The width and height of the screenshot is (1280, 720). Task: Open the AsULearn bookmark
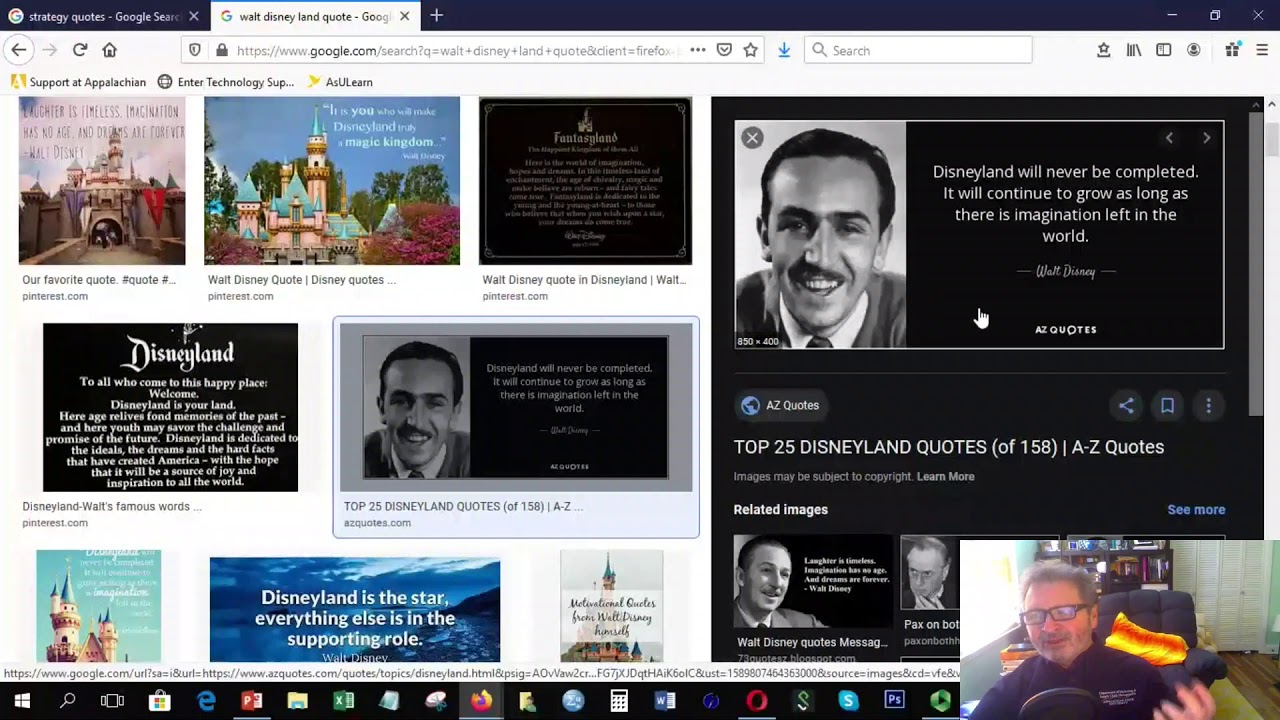(340, 82)
